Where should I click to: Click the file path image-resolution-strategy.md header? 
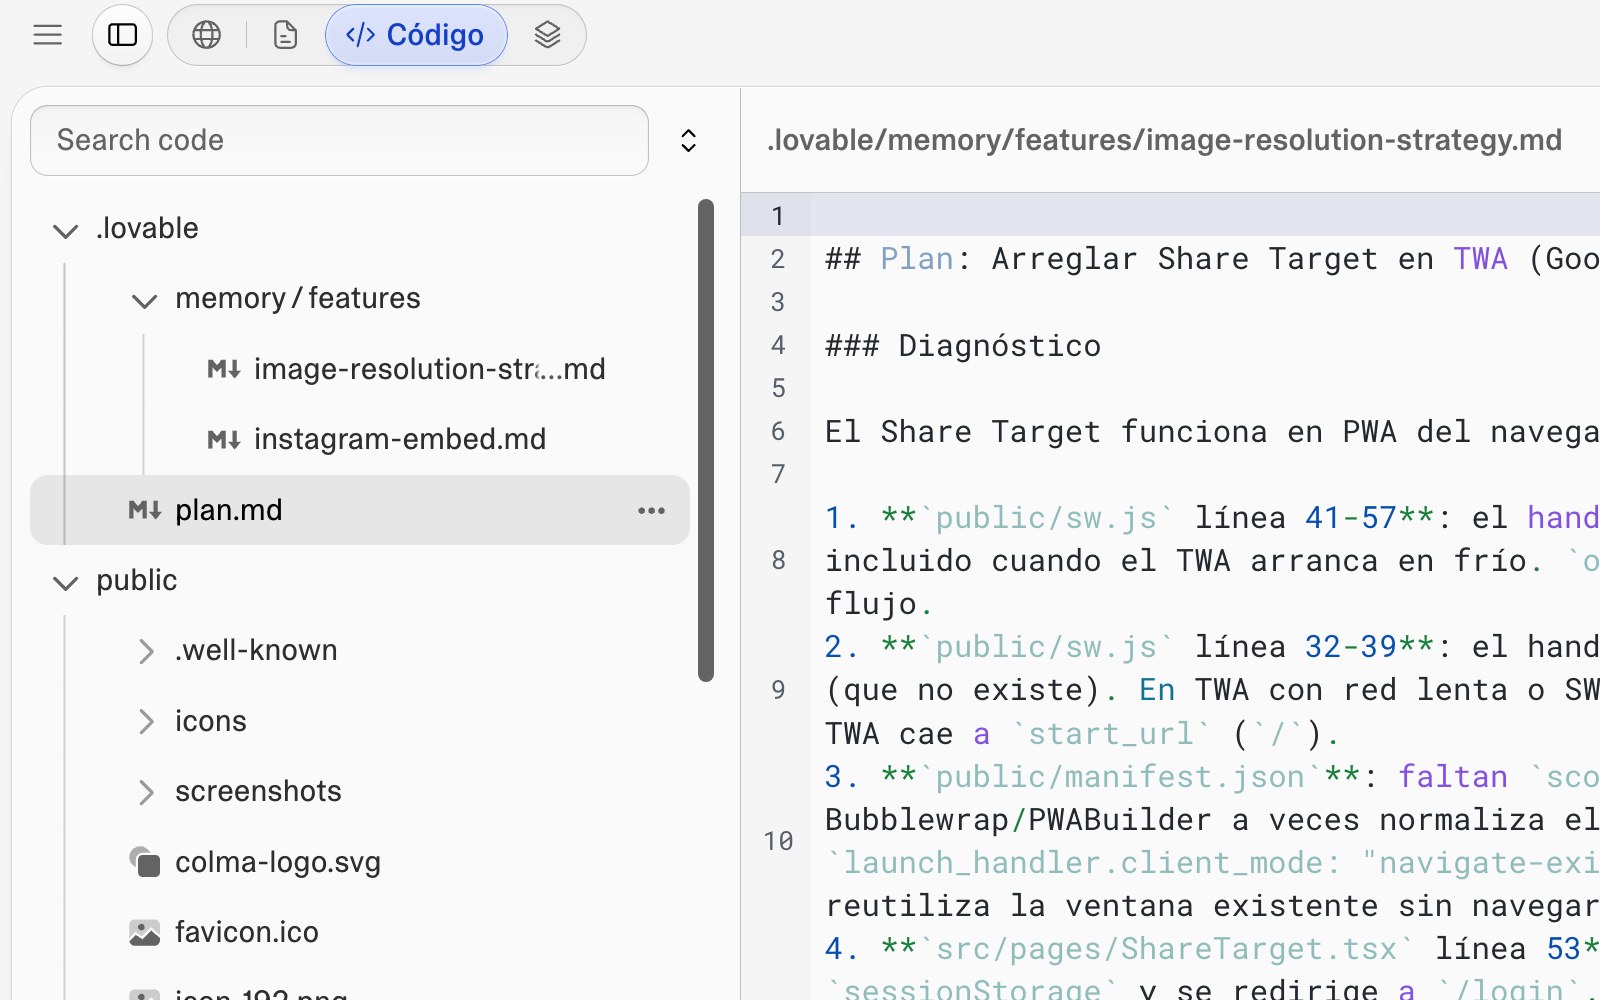coord(1164,140)
